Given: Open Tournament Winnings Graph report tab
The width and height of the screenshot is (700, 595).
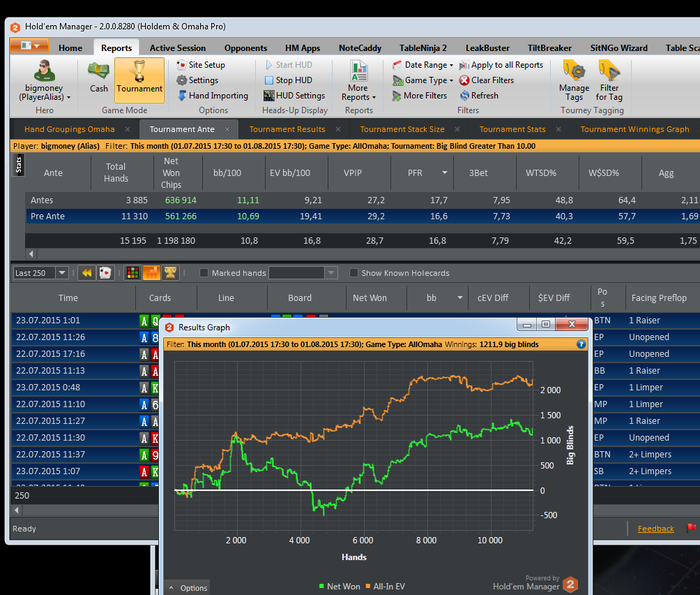Looking at the screenshot, I should pos(634,129).
